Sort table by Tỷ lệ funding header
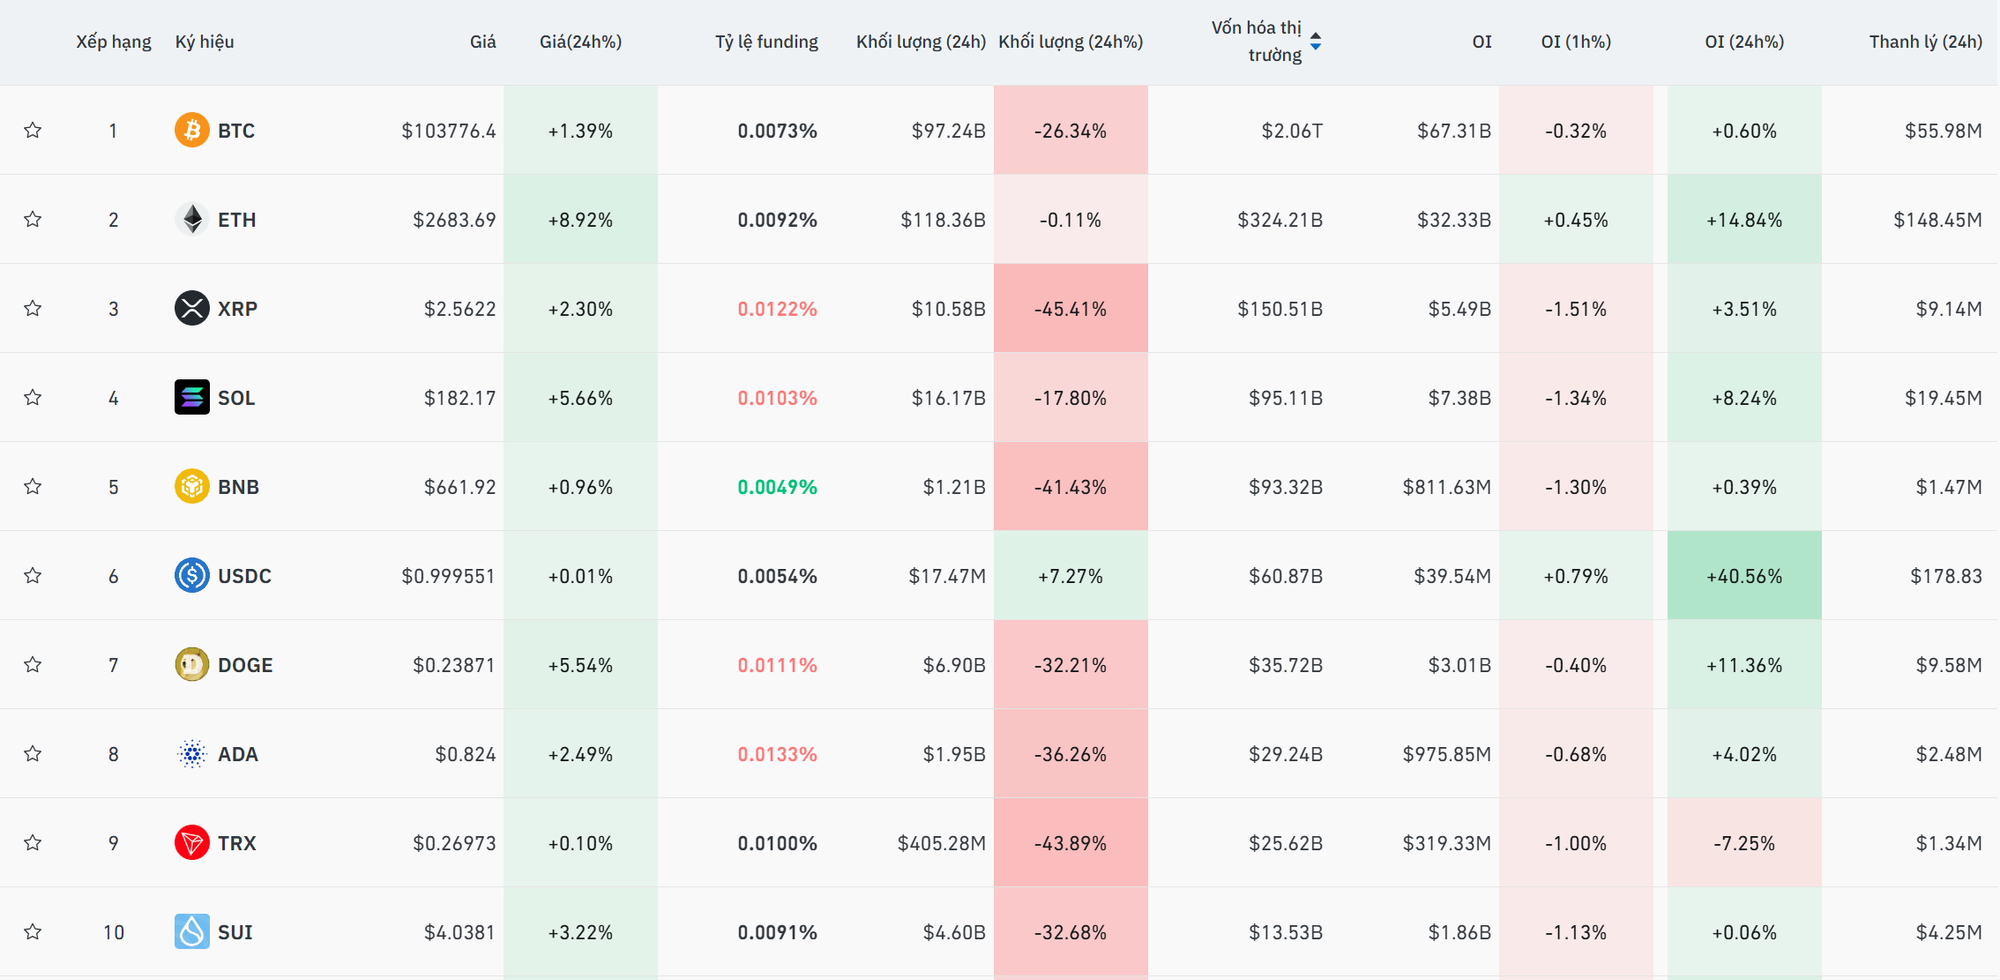Image resolution: width=2000 pixels, height=980 pixels. (x=766, y=42)
